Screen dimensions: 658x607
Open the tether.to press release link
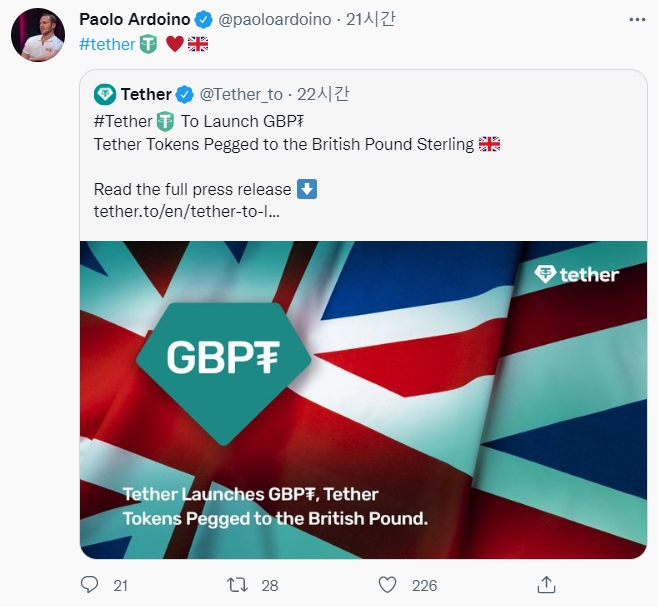(186, 212)
